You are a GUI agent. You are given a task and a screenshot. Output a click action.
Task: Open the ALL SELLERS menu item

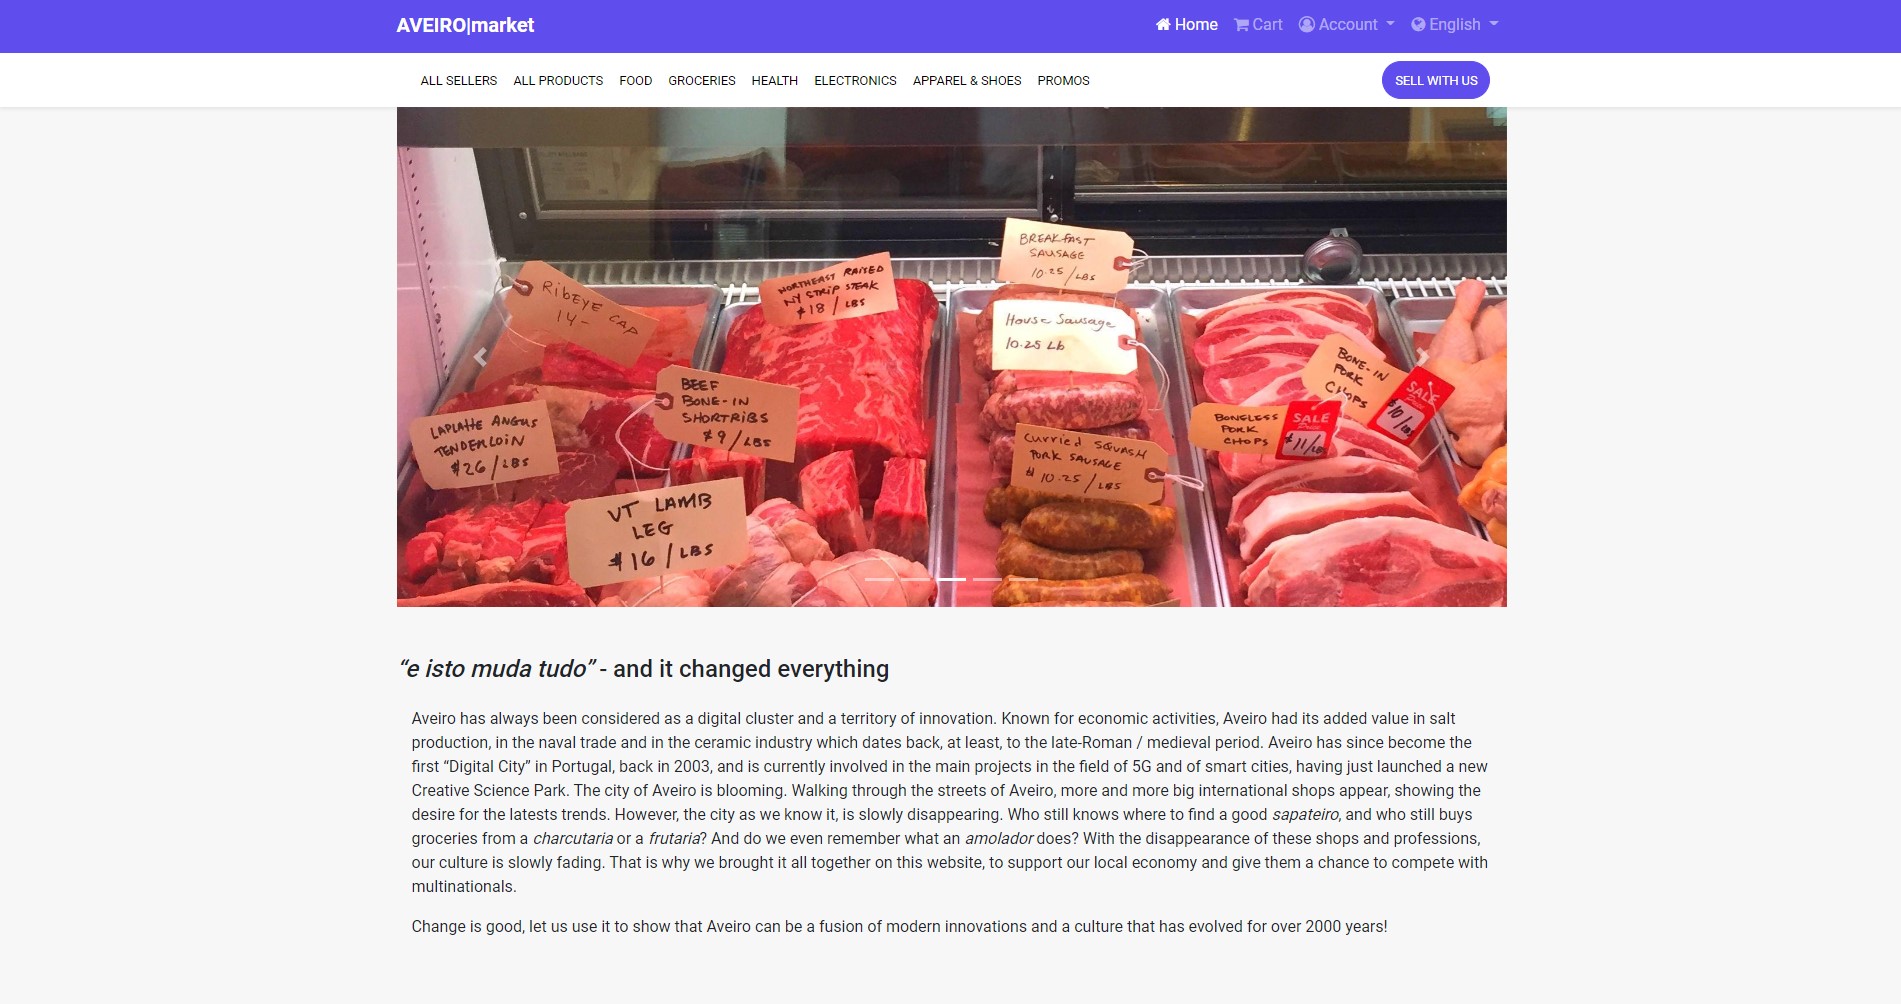click(x=459, y=81)
